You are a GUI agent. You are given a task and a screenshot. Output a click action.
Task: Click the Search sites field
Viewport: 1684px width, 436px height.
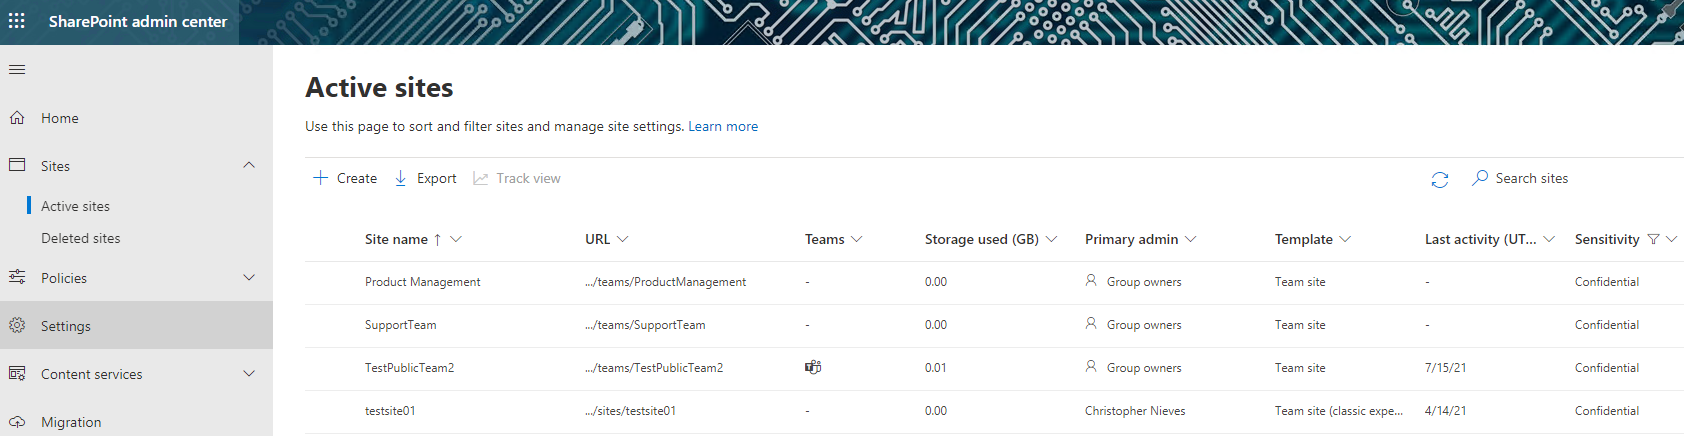tap(1531, 178)
